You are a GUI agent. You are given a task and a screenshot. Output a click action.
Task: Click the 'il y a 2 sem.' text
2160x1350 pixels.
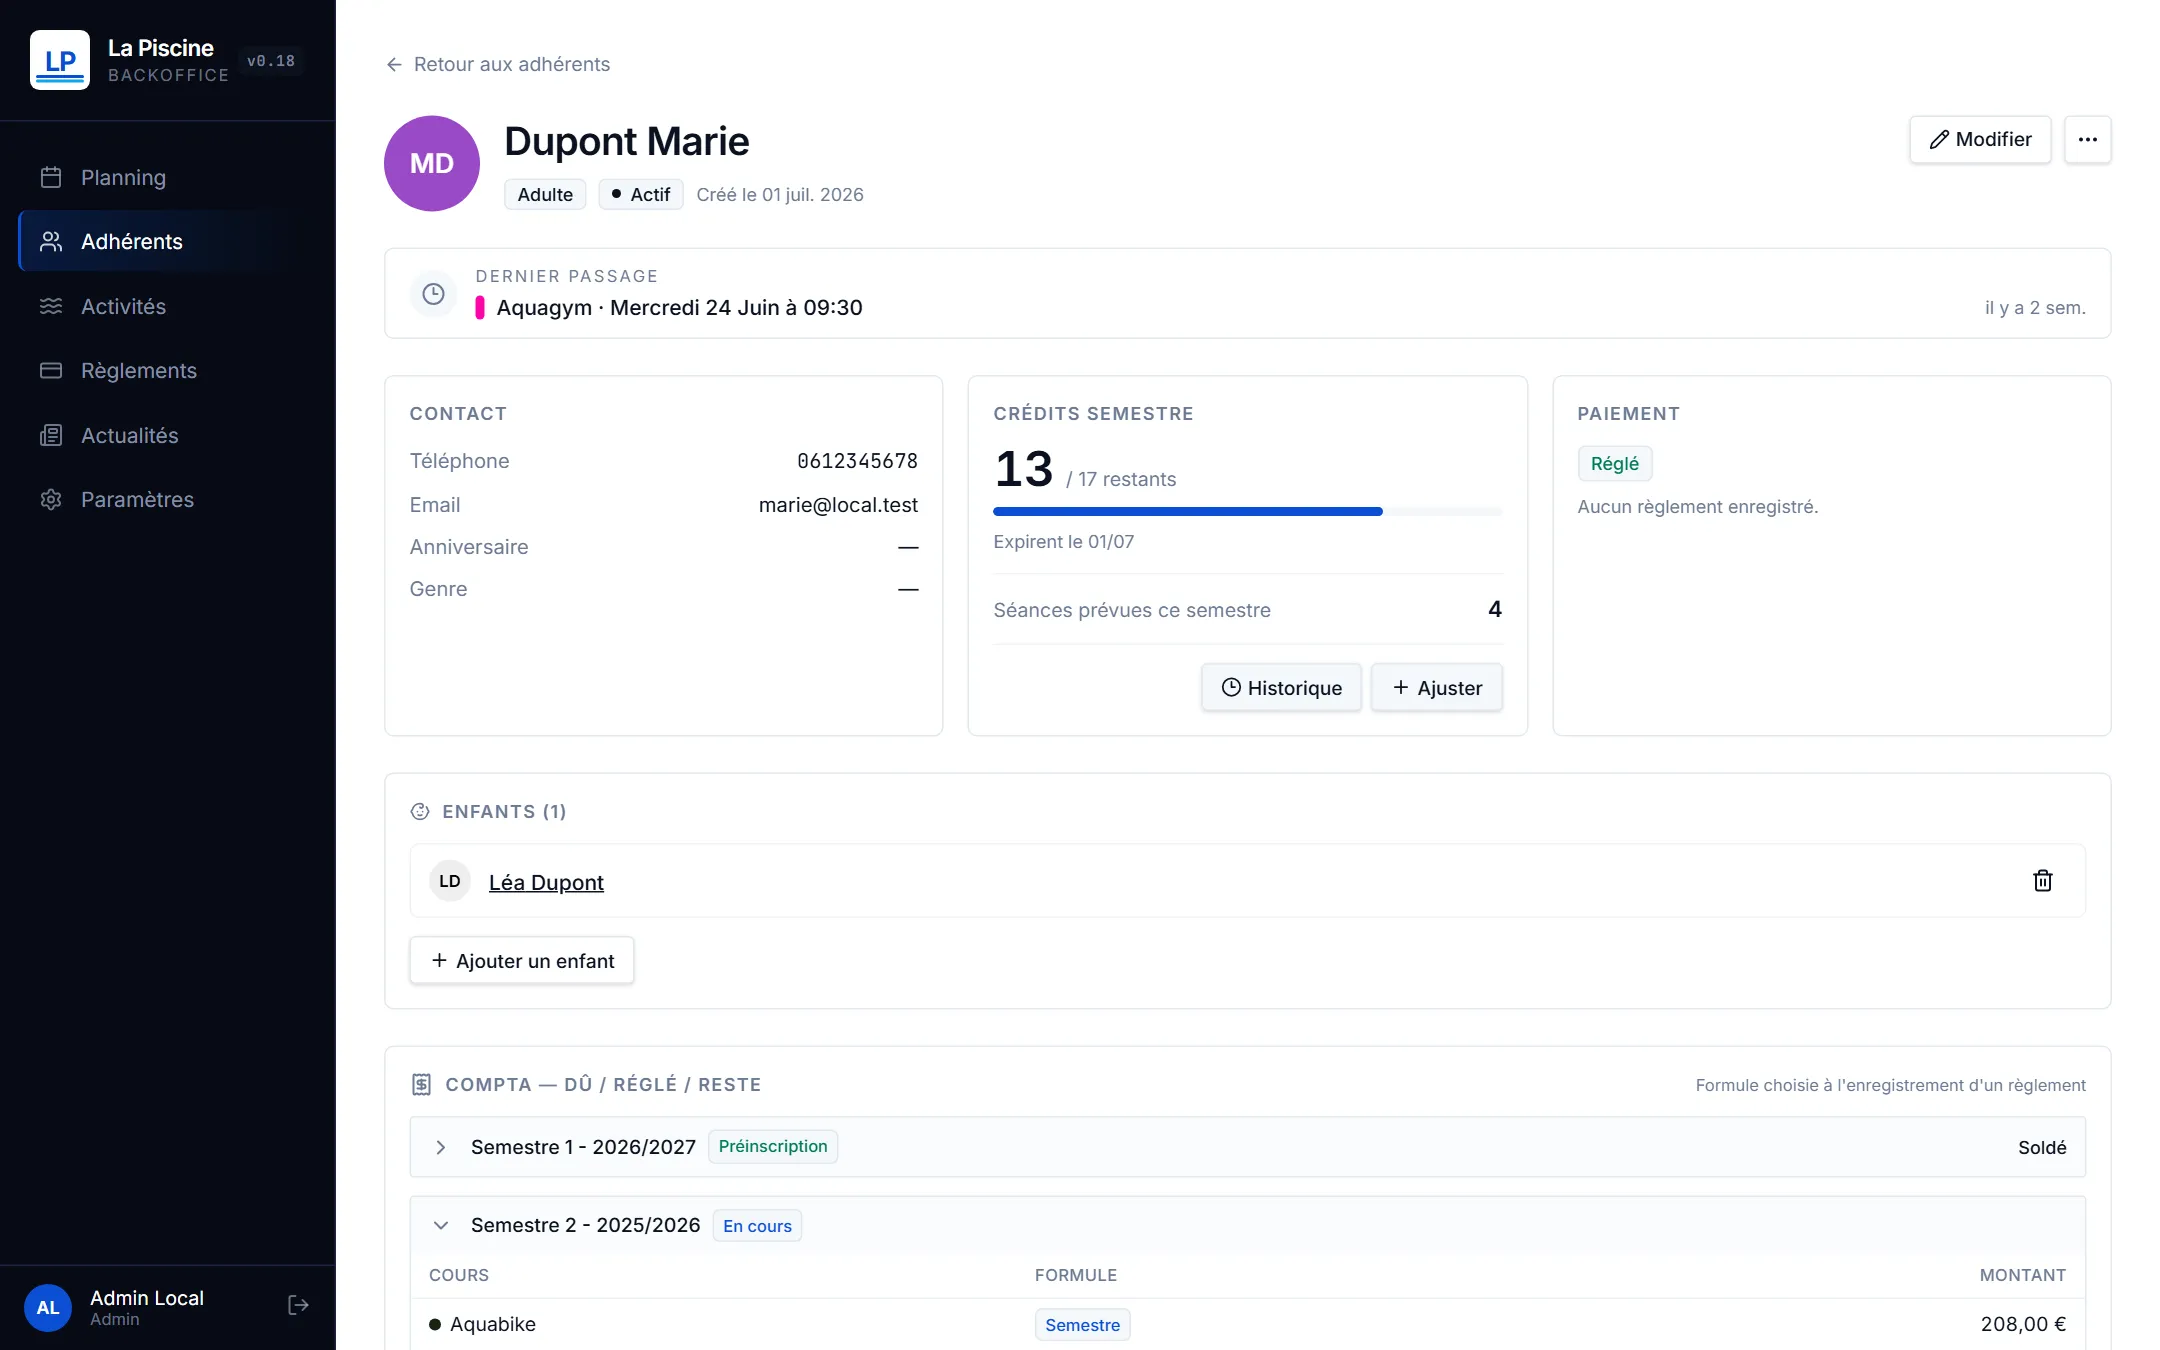point(2035,307)
